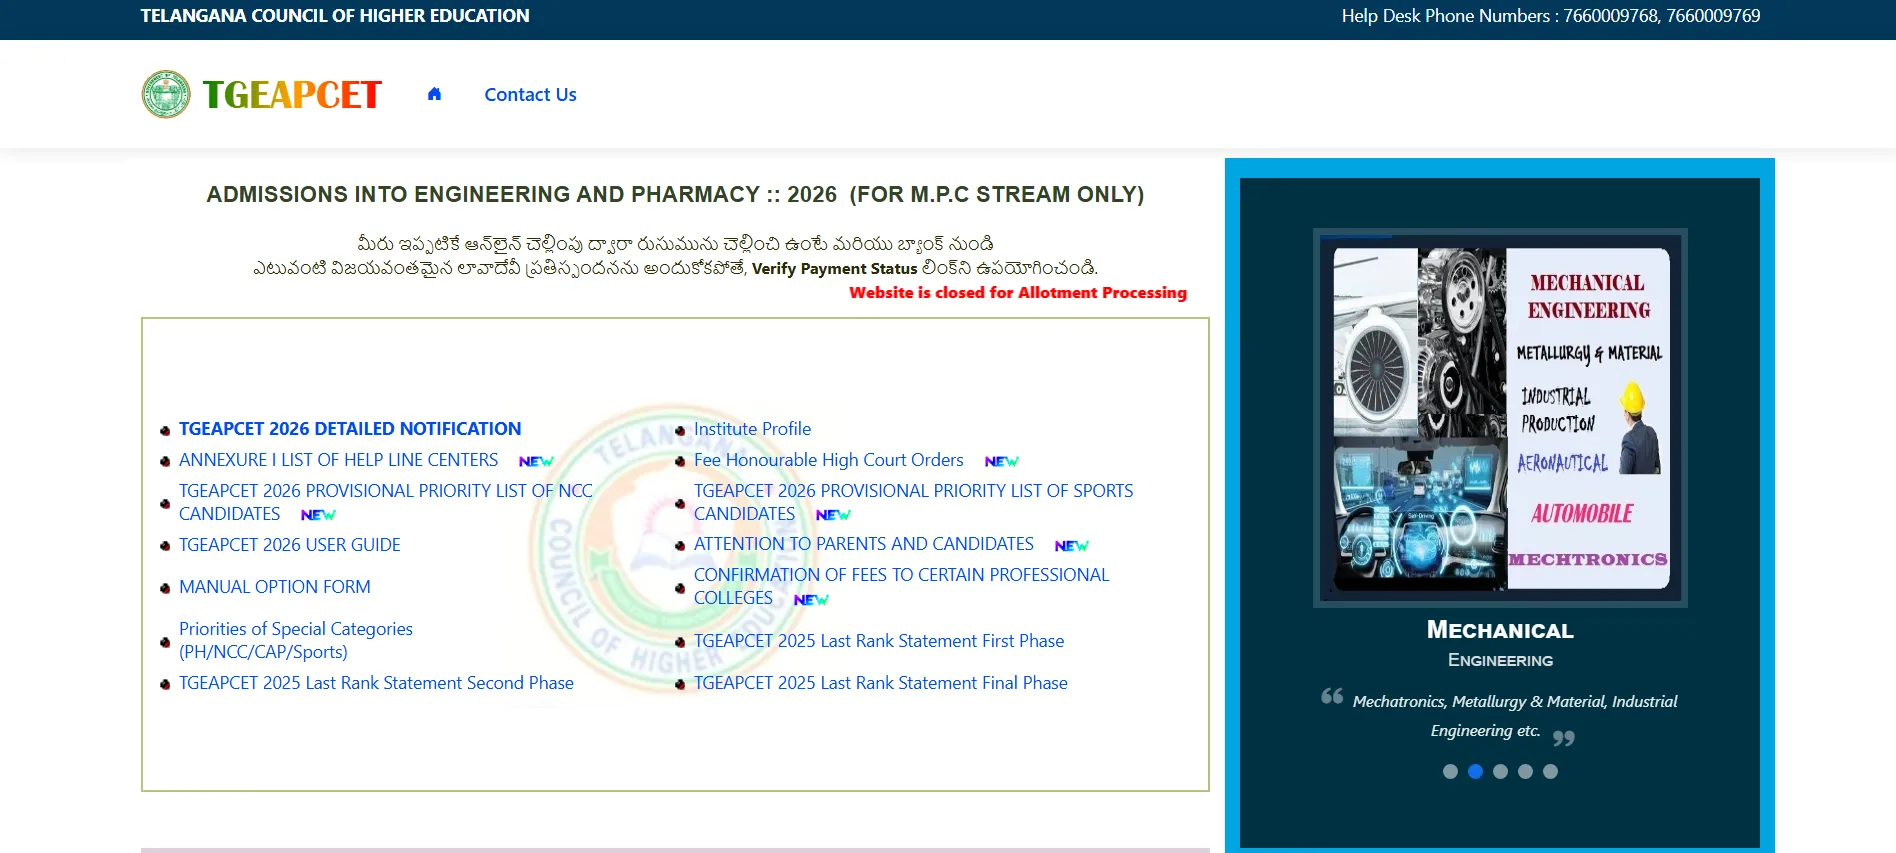This screenshot has width=1896, height=853.
Task: Open Attention to Parents and Candidates link
Action: (864, 544)
